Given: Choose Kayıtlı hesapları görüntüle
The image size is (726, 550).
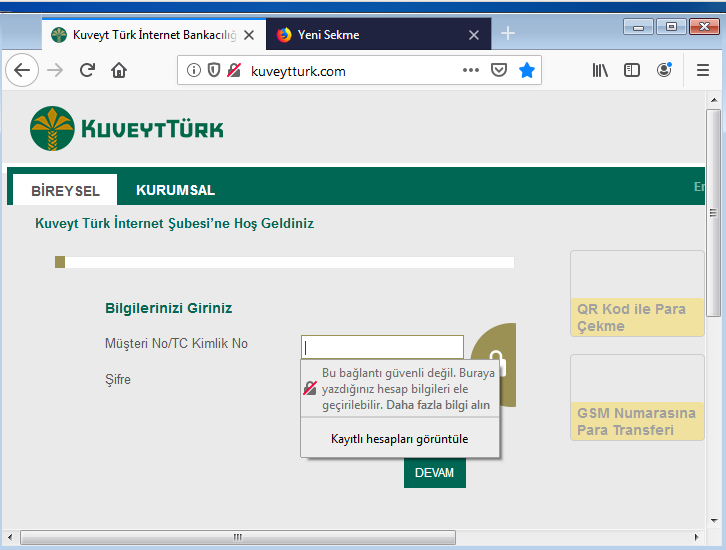Looking at the screenshot, I should click(x=400, y=439).
